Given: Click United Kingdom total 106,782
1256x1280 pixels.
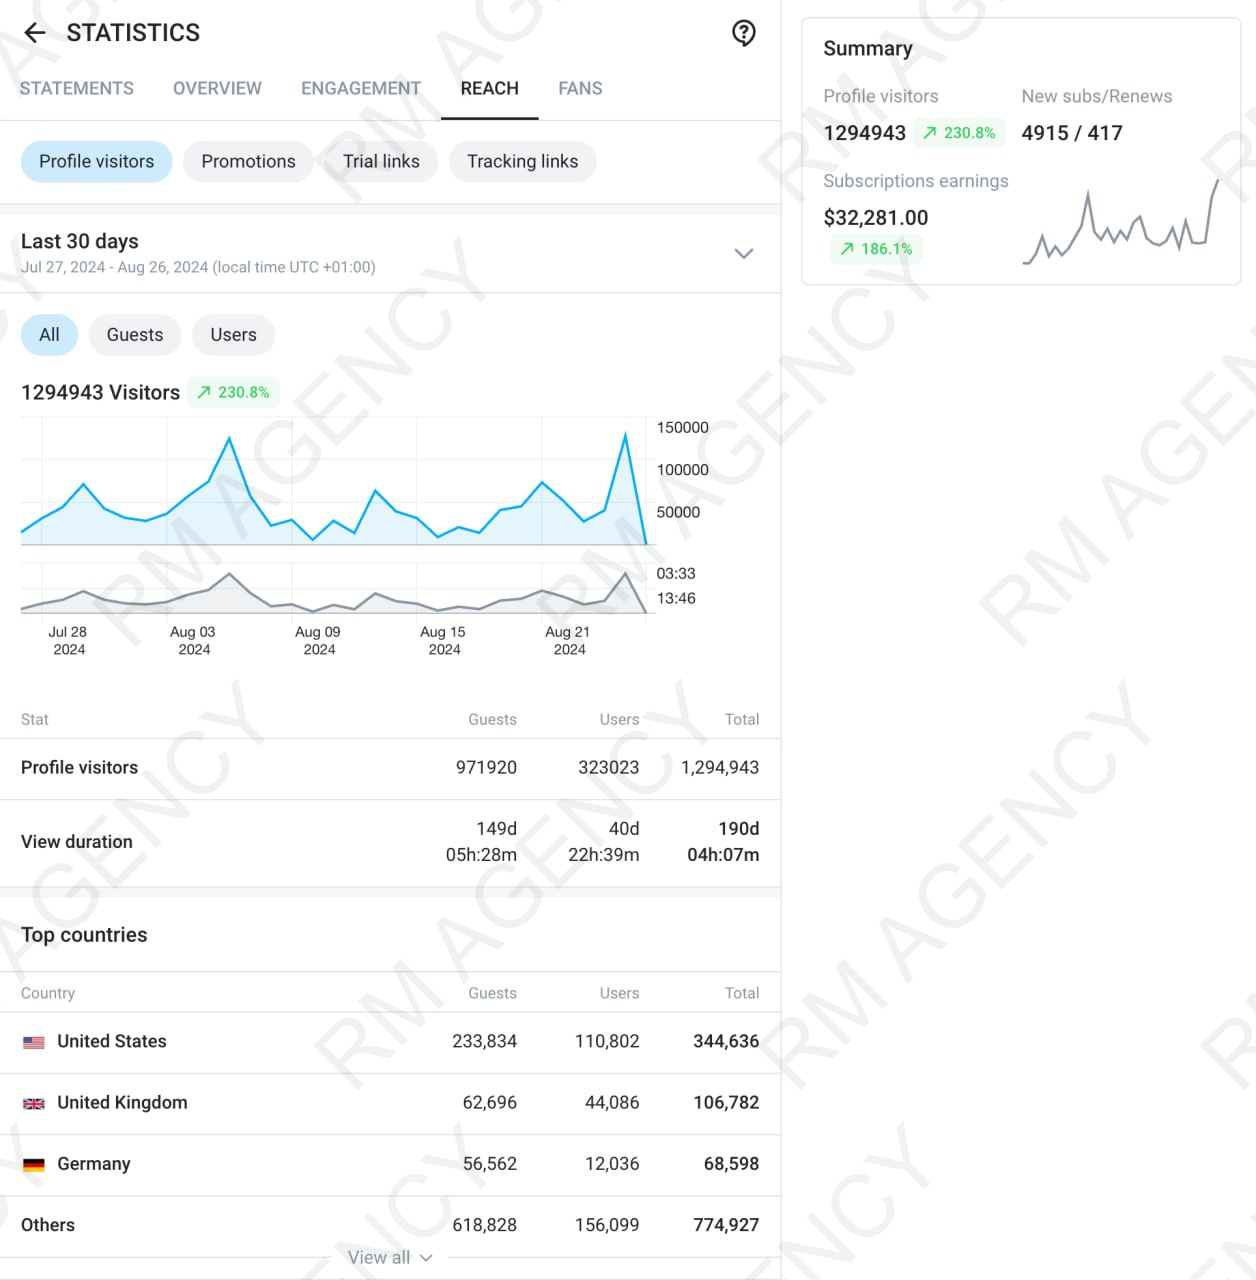Looking at the screenshot, I should coord(726,1102).
